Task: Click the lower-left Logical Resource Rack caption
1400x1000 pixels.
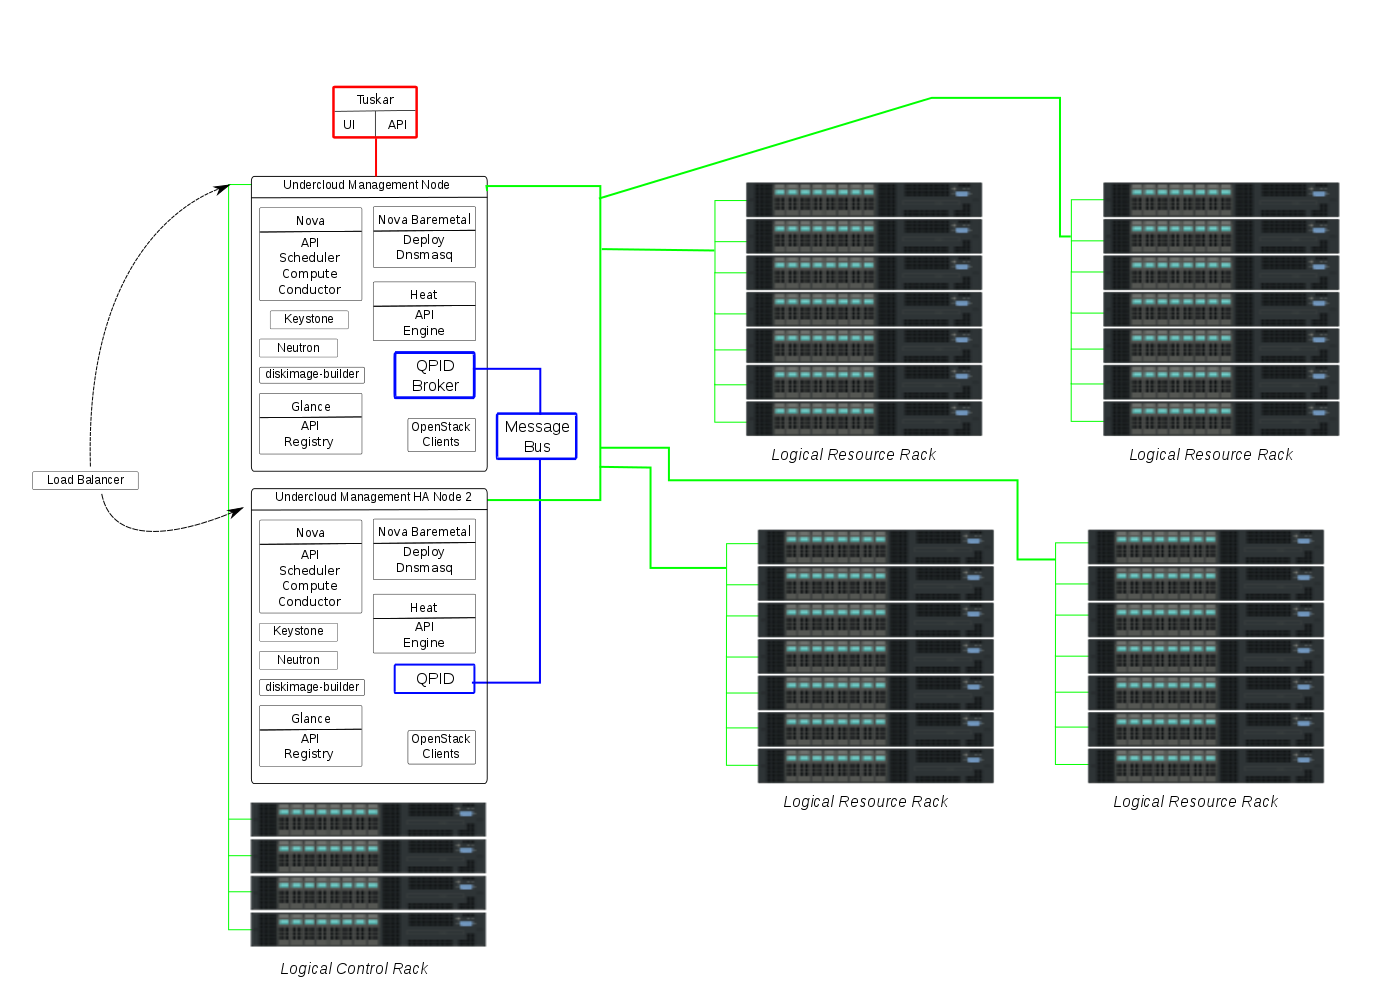Action: pos(865,802)
